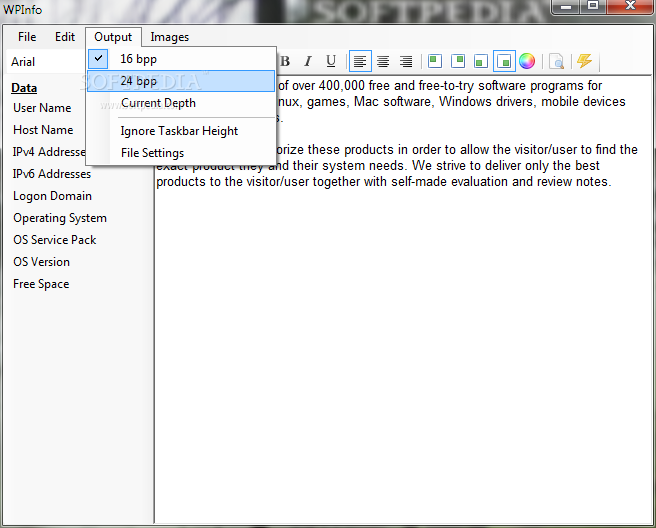The height and width of the screenshot is (528, 656).
Task: Insert the IPv4 Addresses field
Action: [49, 152]
